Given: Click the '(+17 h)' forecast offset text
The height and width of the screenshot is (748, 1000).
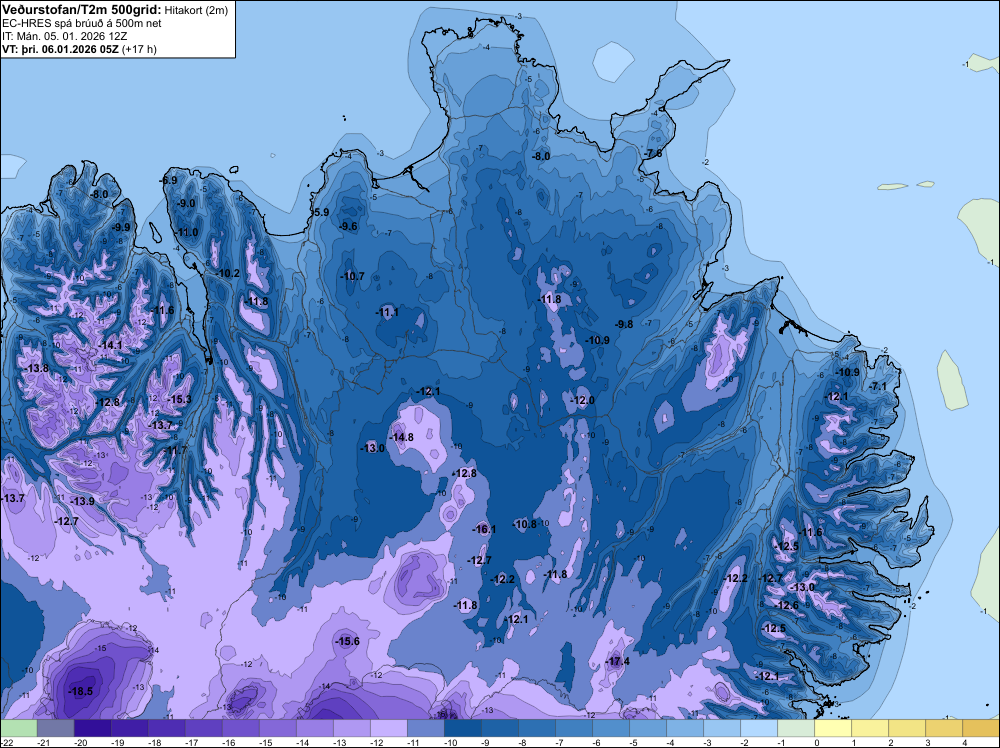Looking at the screenshot, I should click(139, 48).
